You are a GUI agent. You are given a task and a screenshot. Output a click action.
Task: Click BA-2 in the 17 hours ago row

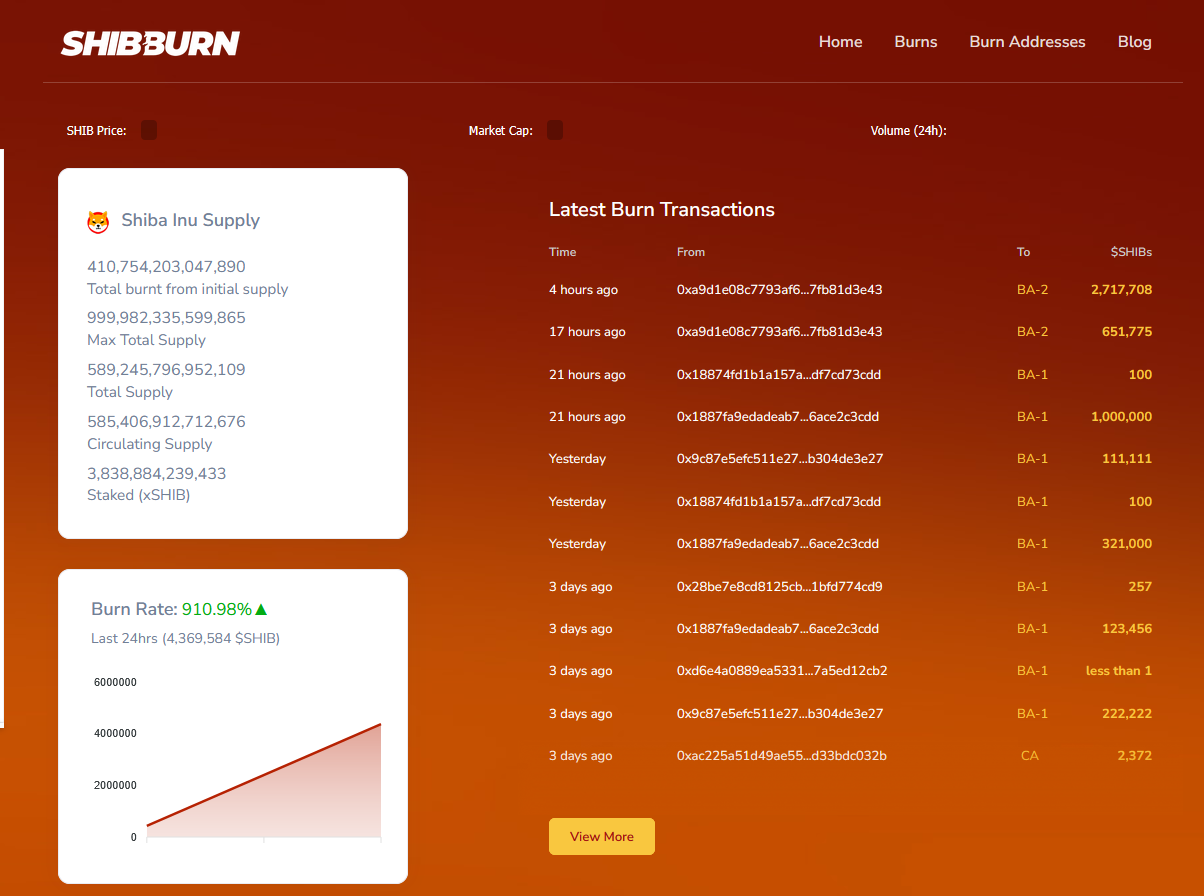1032,332
